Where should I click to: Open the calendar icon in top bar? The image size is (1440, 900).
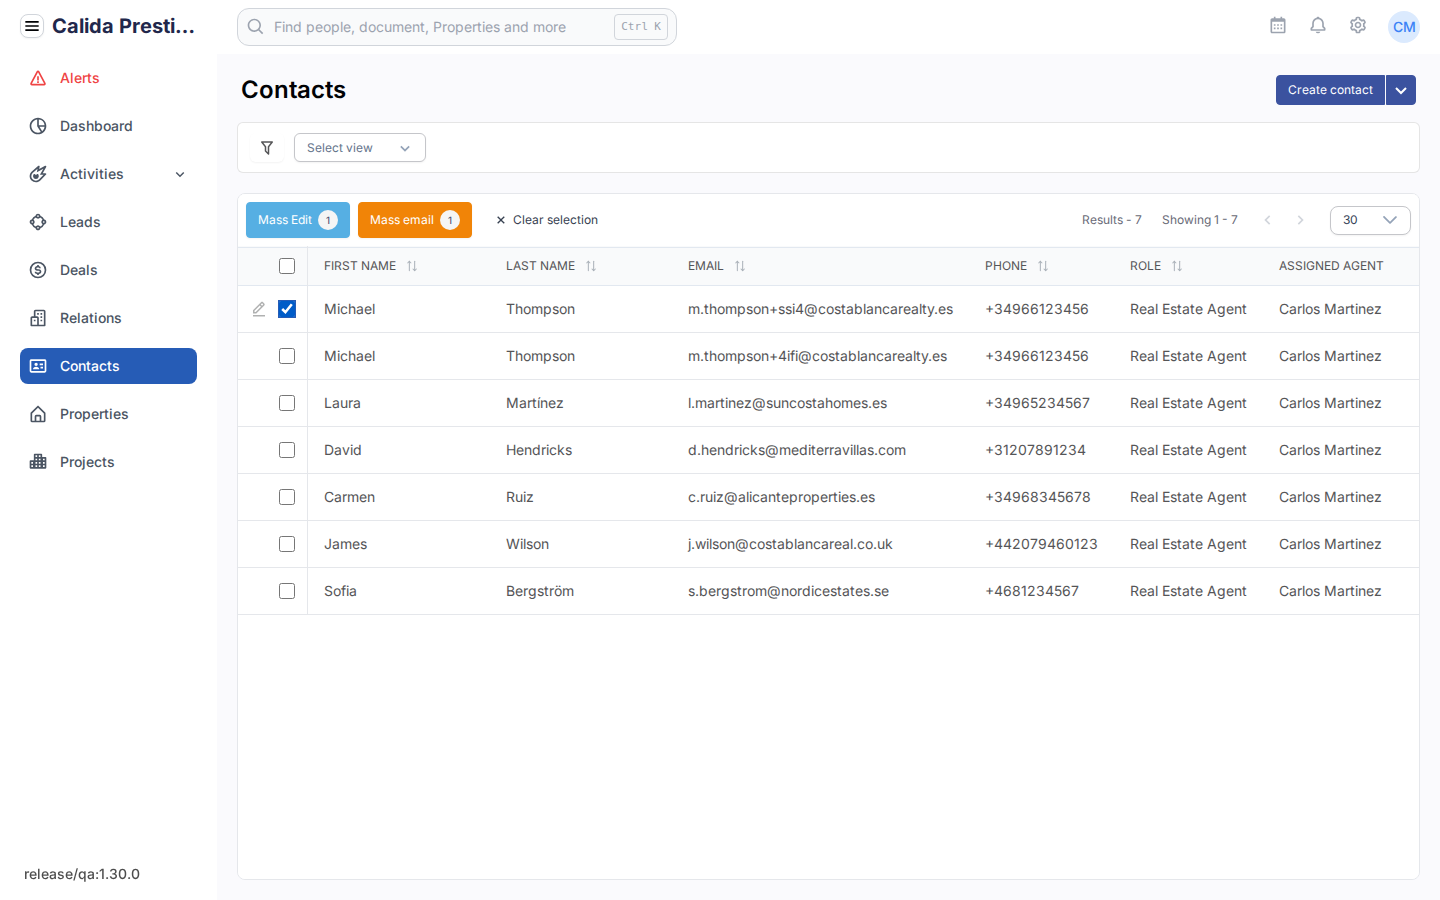click(x=1278, y=26)
